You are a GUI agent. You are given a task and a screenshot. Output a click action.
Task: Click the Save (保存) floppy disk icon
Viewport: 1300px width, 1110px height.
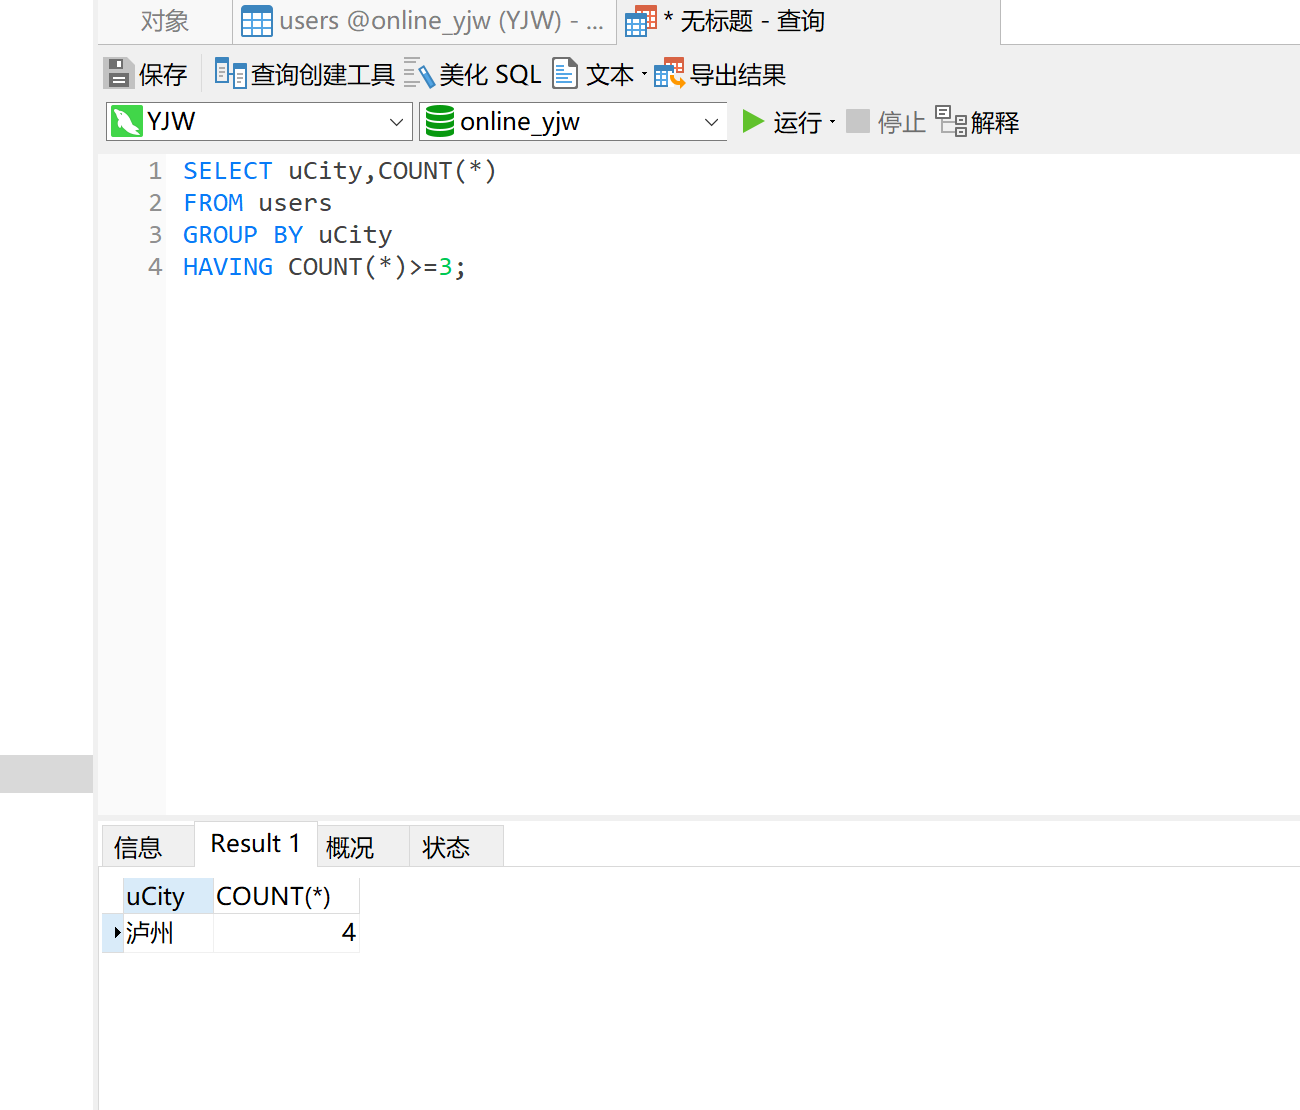tap(119, 74)
